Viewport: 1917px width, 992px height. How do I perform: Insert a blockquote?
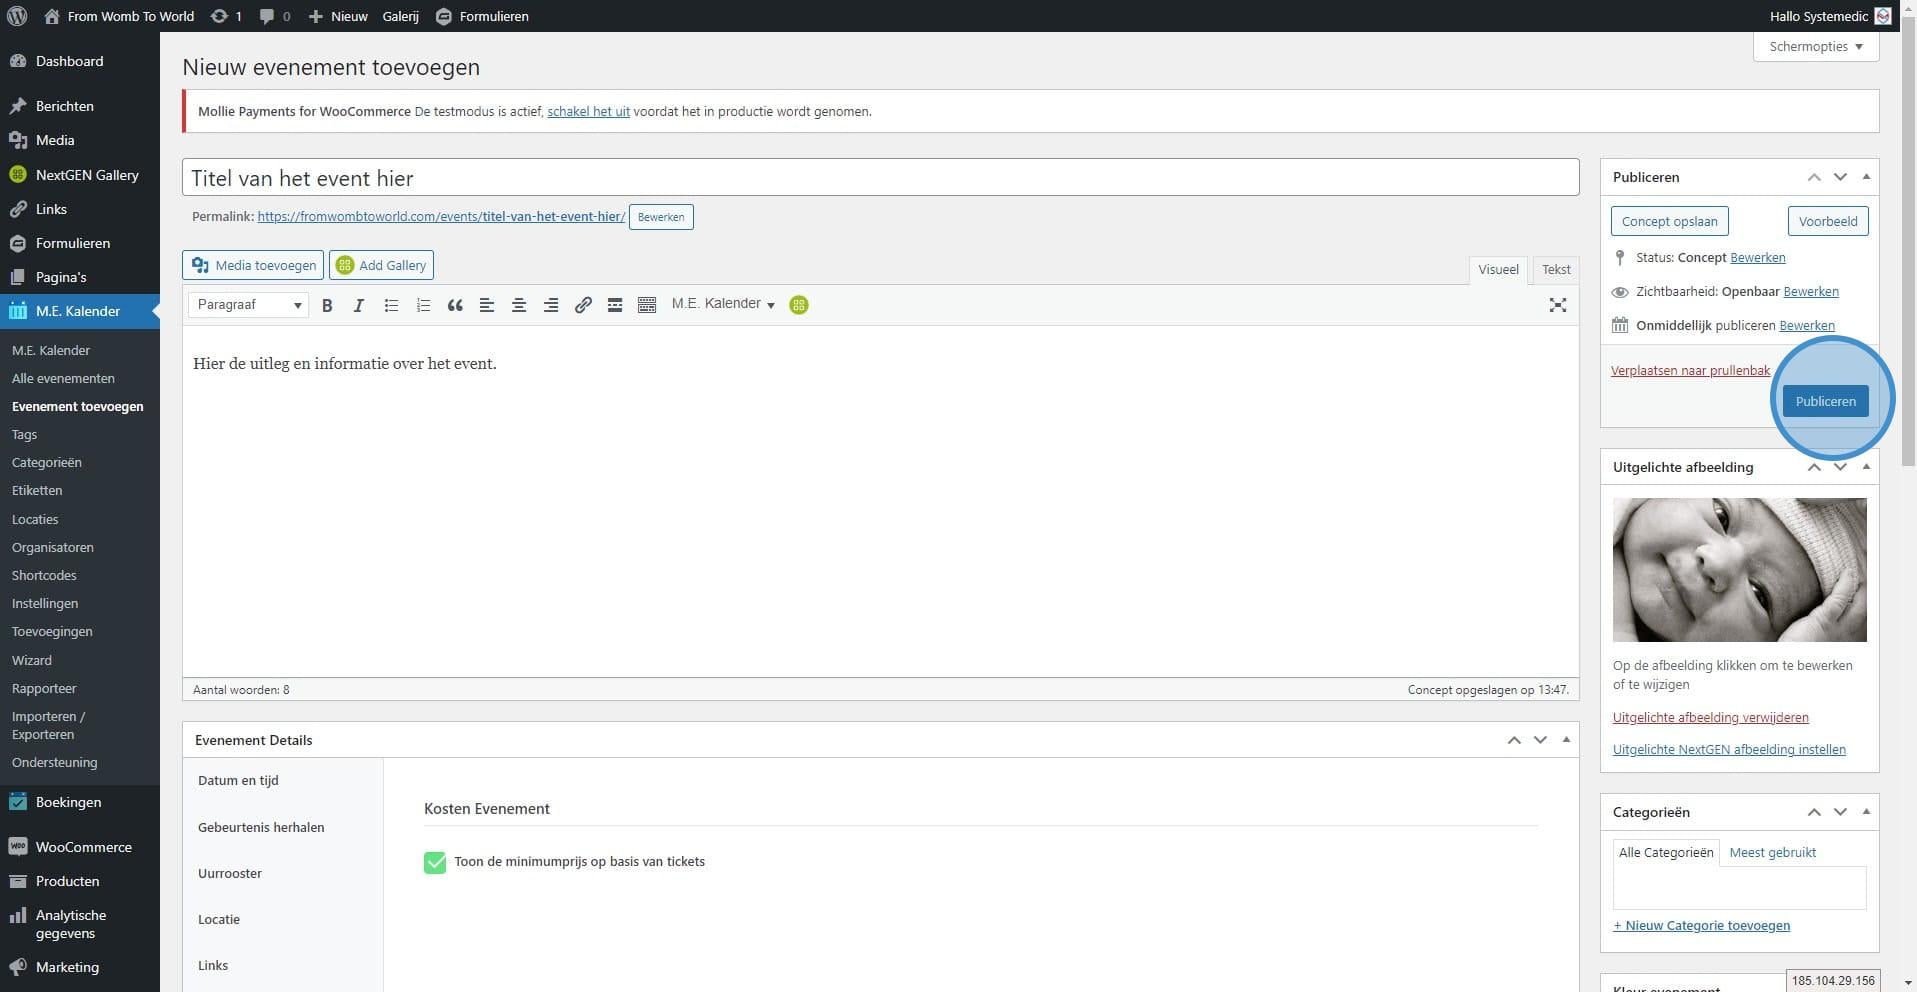click(455, 305)
